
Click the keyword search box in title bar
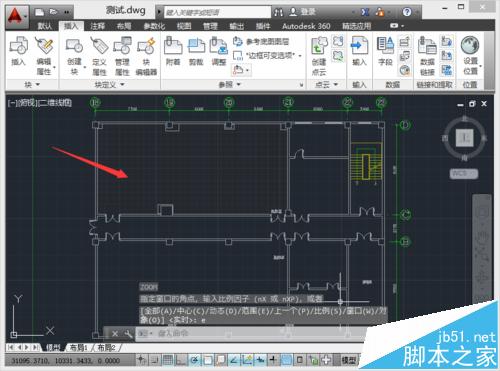pos(218,13)
